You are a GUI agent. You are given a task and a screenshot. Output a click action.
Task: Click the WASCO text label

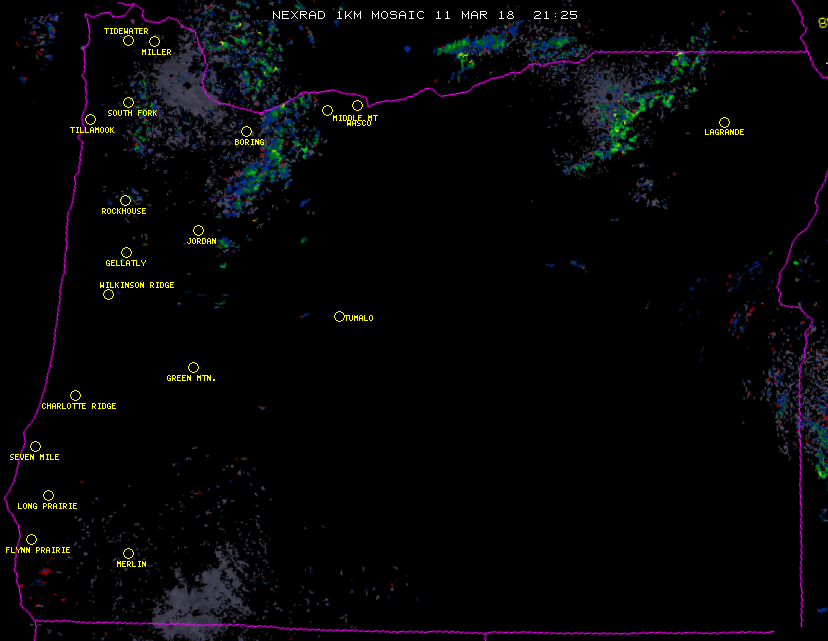click(x=358, y=124)
